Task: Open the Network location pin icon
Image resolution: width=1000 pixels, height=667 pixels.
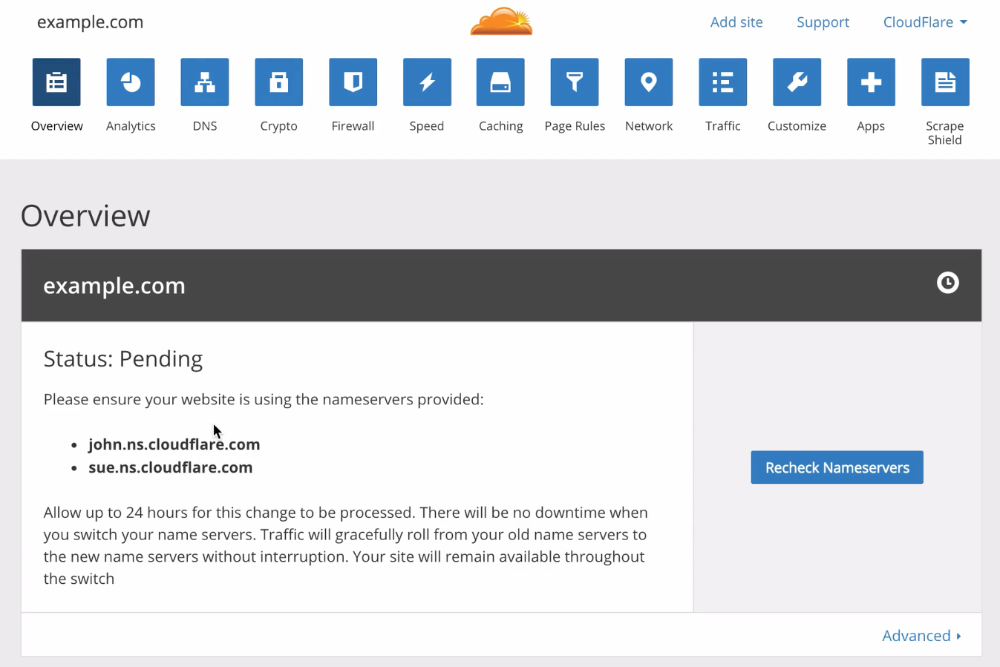Action: (x=649, y=82)
